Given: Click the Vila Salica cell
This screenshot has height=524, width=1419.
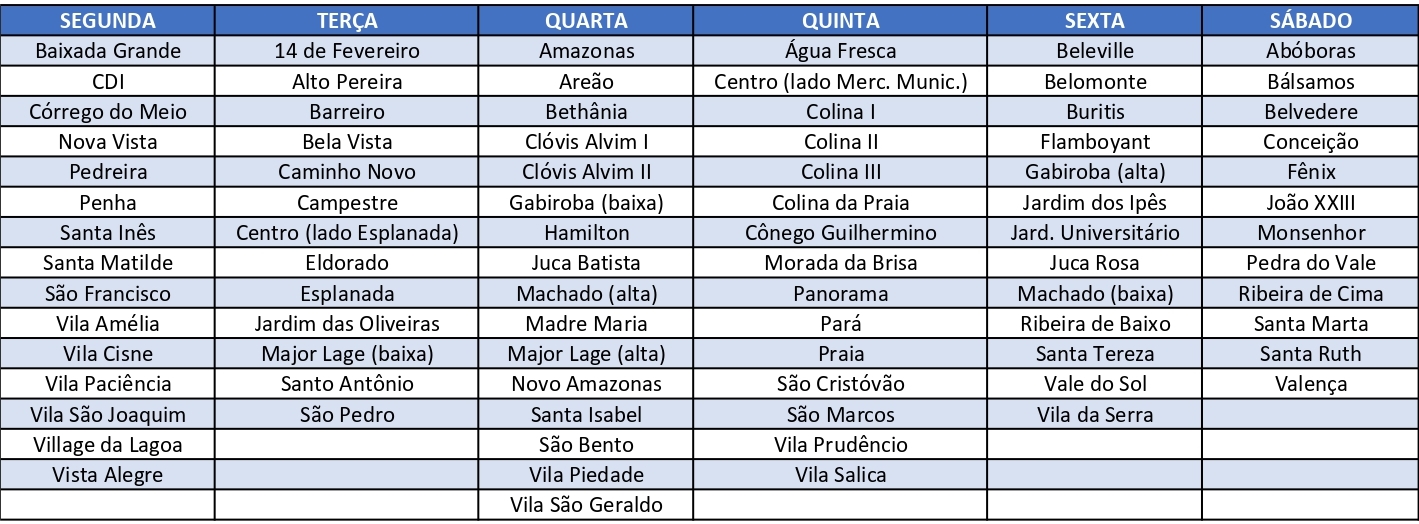Looking at the screenshot, I should click(841, 474).
